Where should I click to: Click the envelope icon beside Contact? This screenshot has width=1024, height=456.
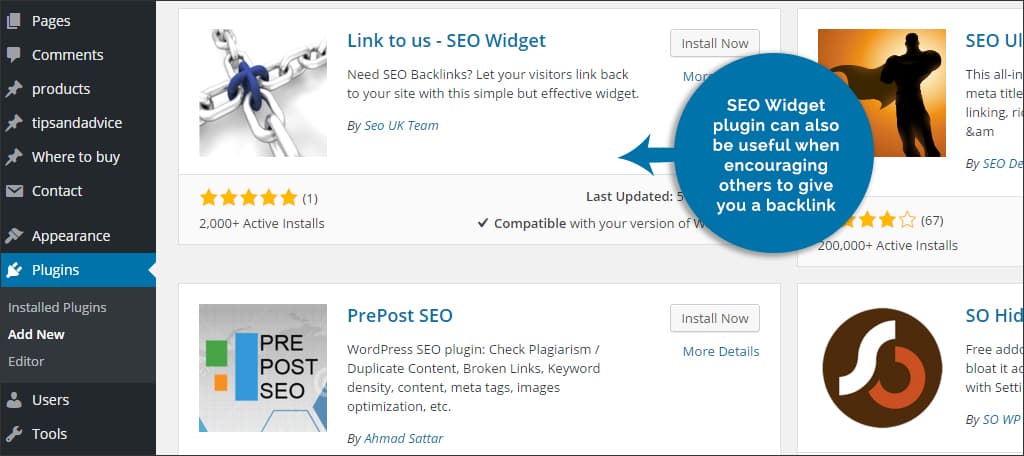[14, 191]
